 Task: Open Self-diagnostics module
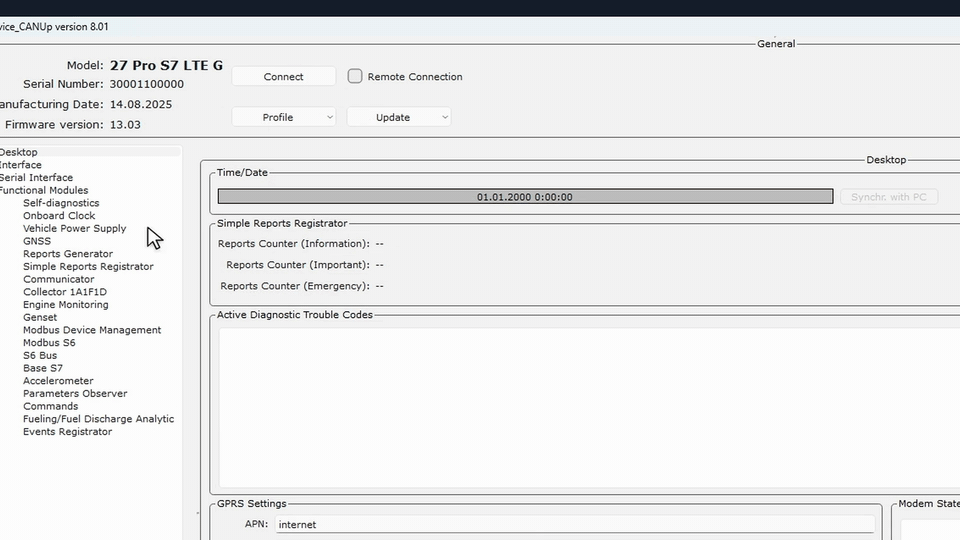61,203
